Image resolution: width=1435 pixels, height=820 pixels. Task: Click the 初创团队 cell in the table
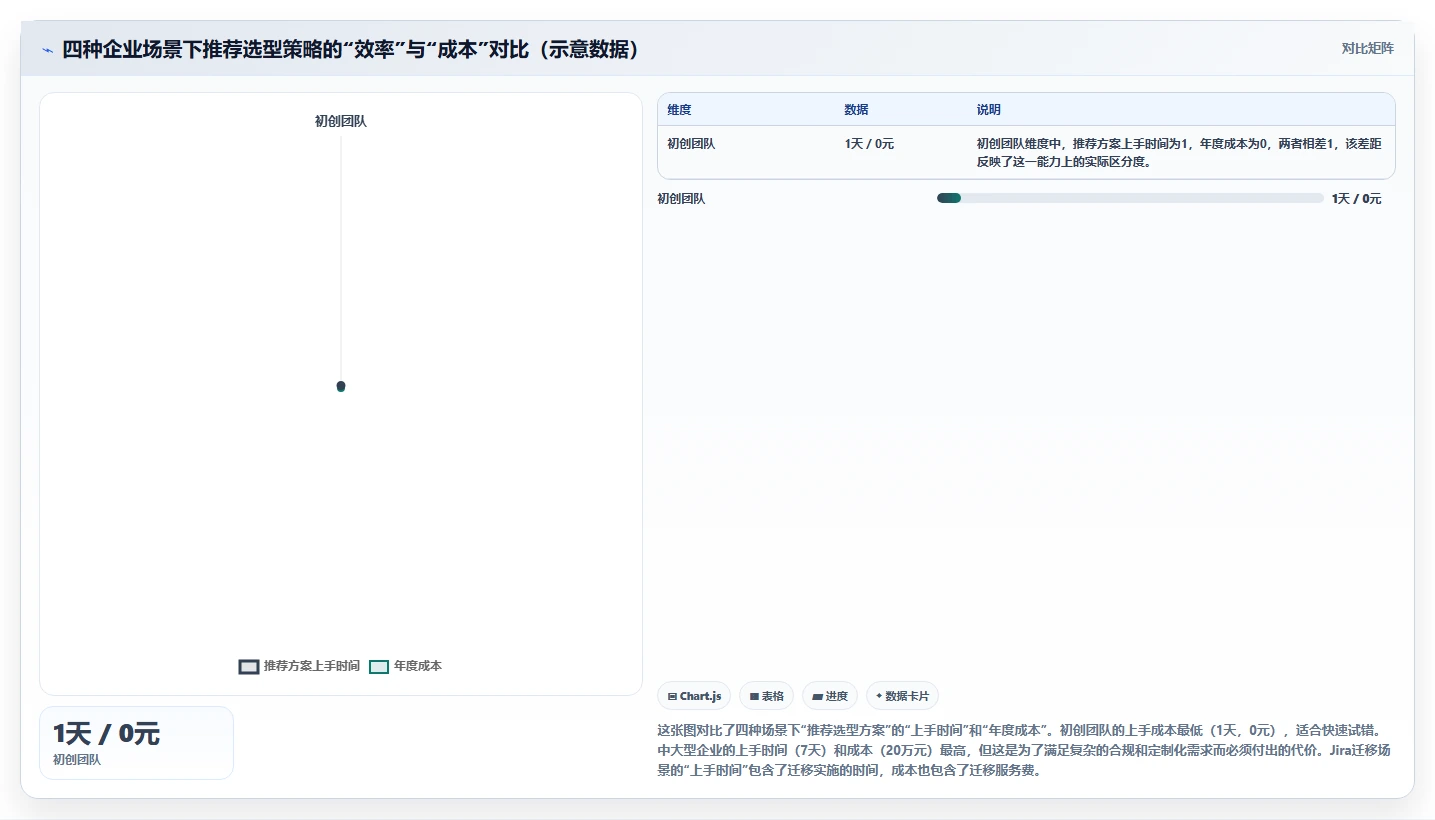point(691,144)
